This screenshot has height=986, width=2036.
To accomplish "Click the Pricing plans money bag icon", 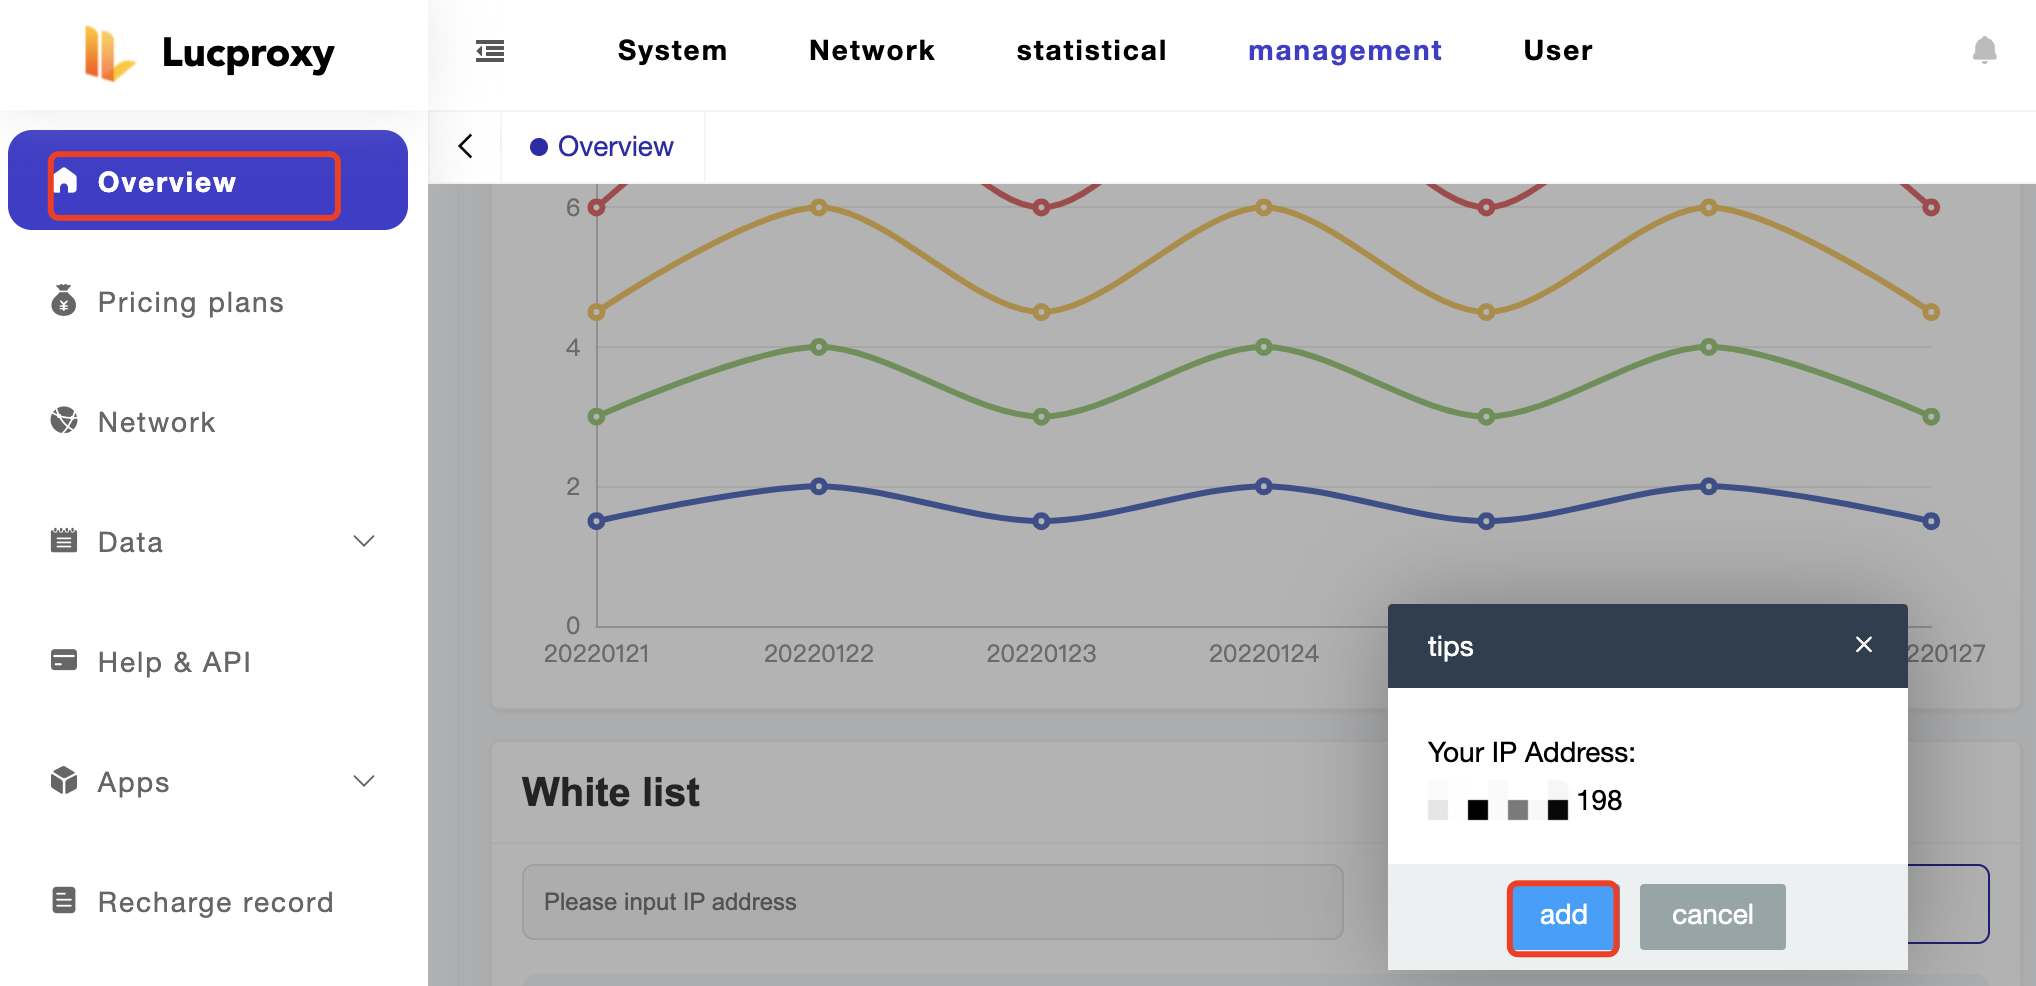I will pyautogui.click(x=64, y=300).
